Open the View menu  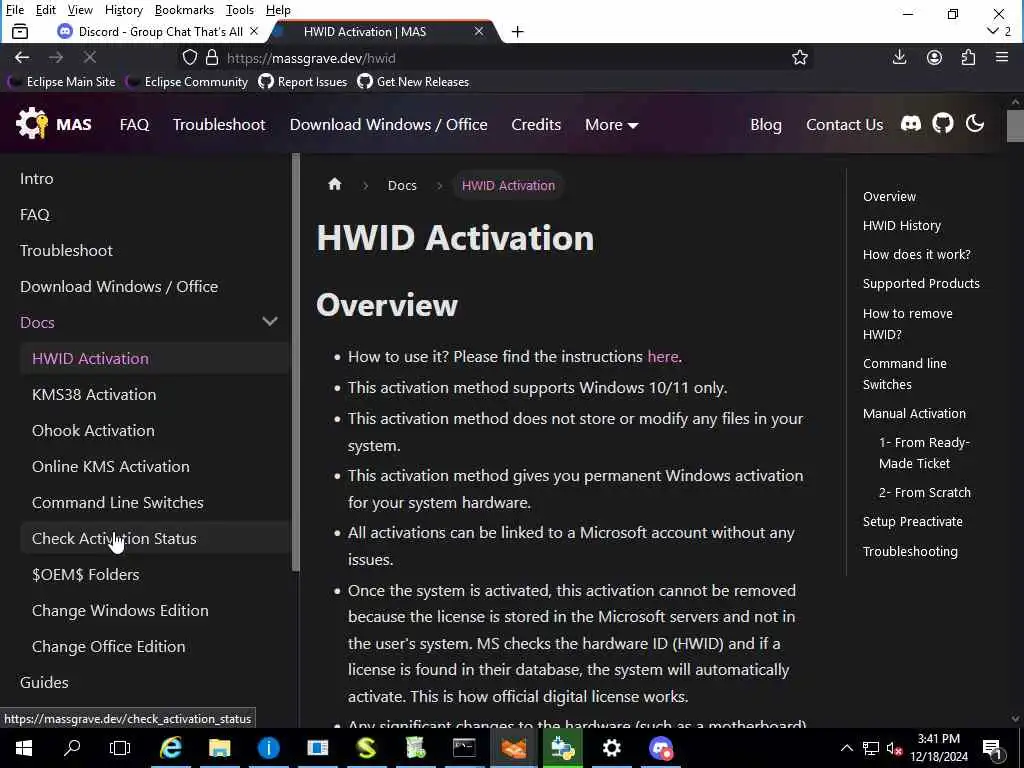[80, 10]
